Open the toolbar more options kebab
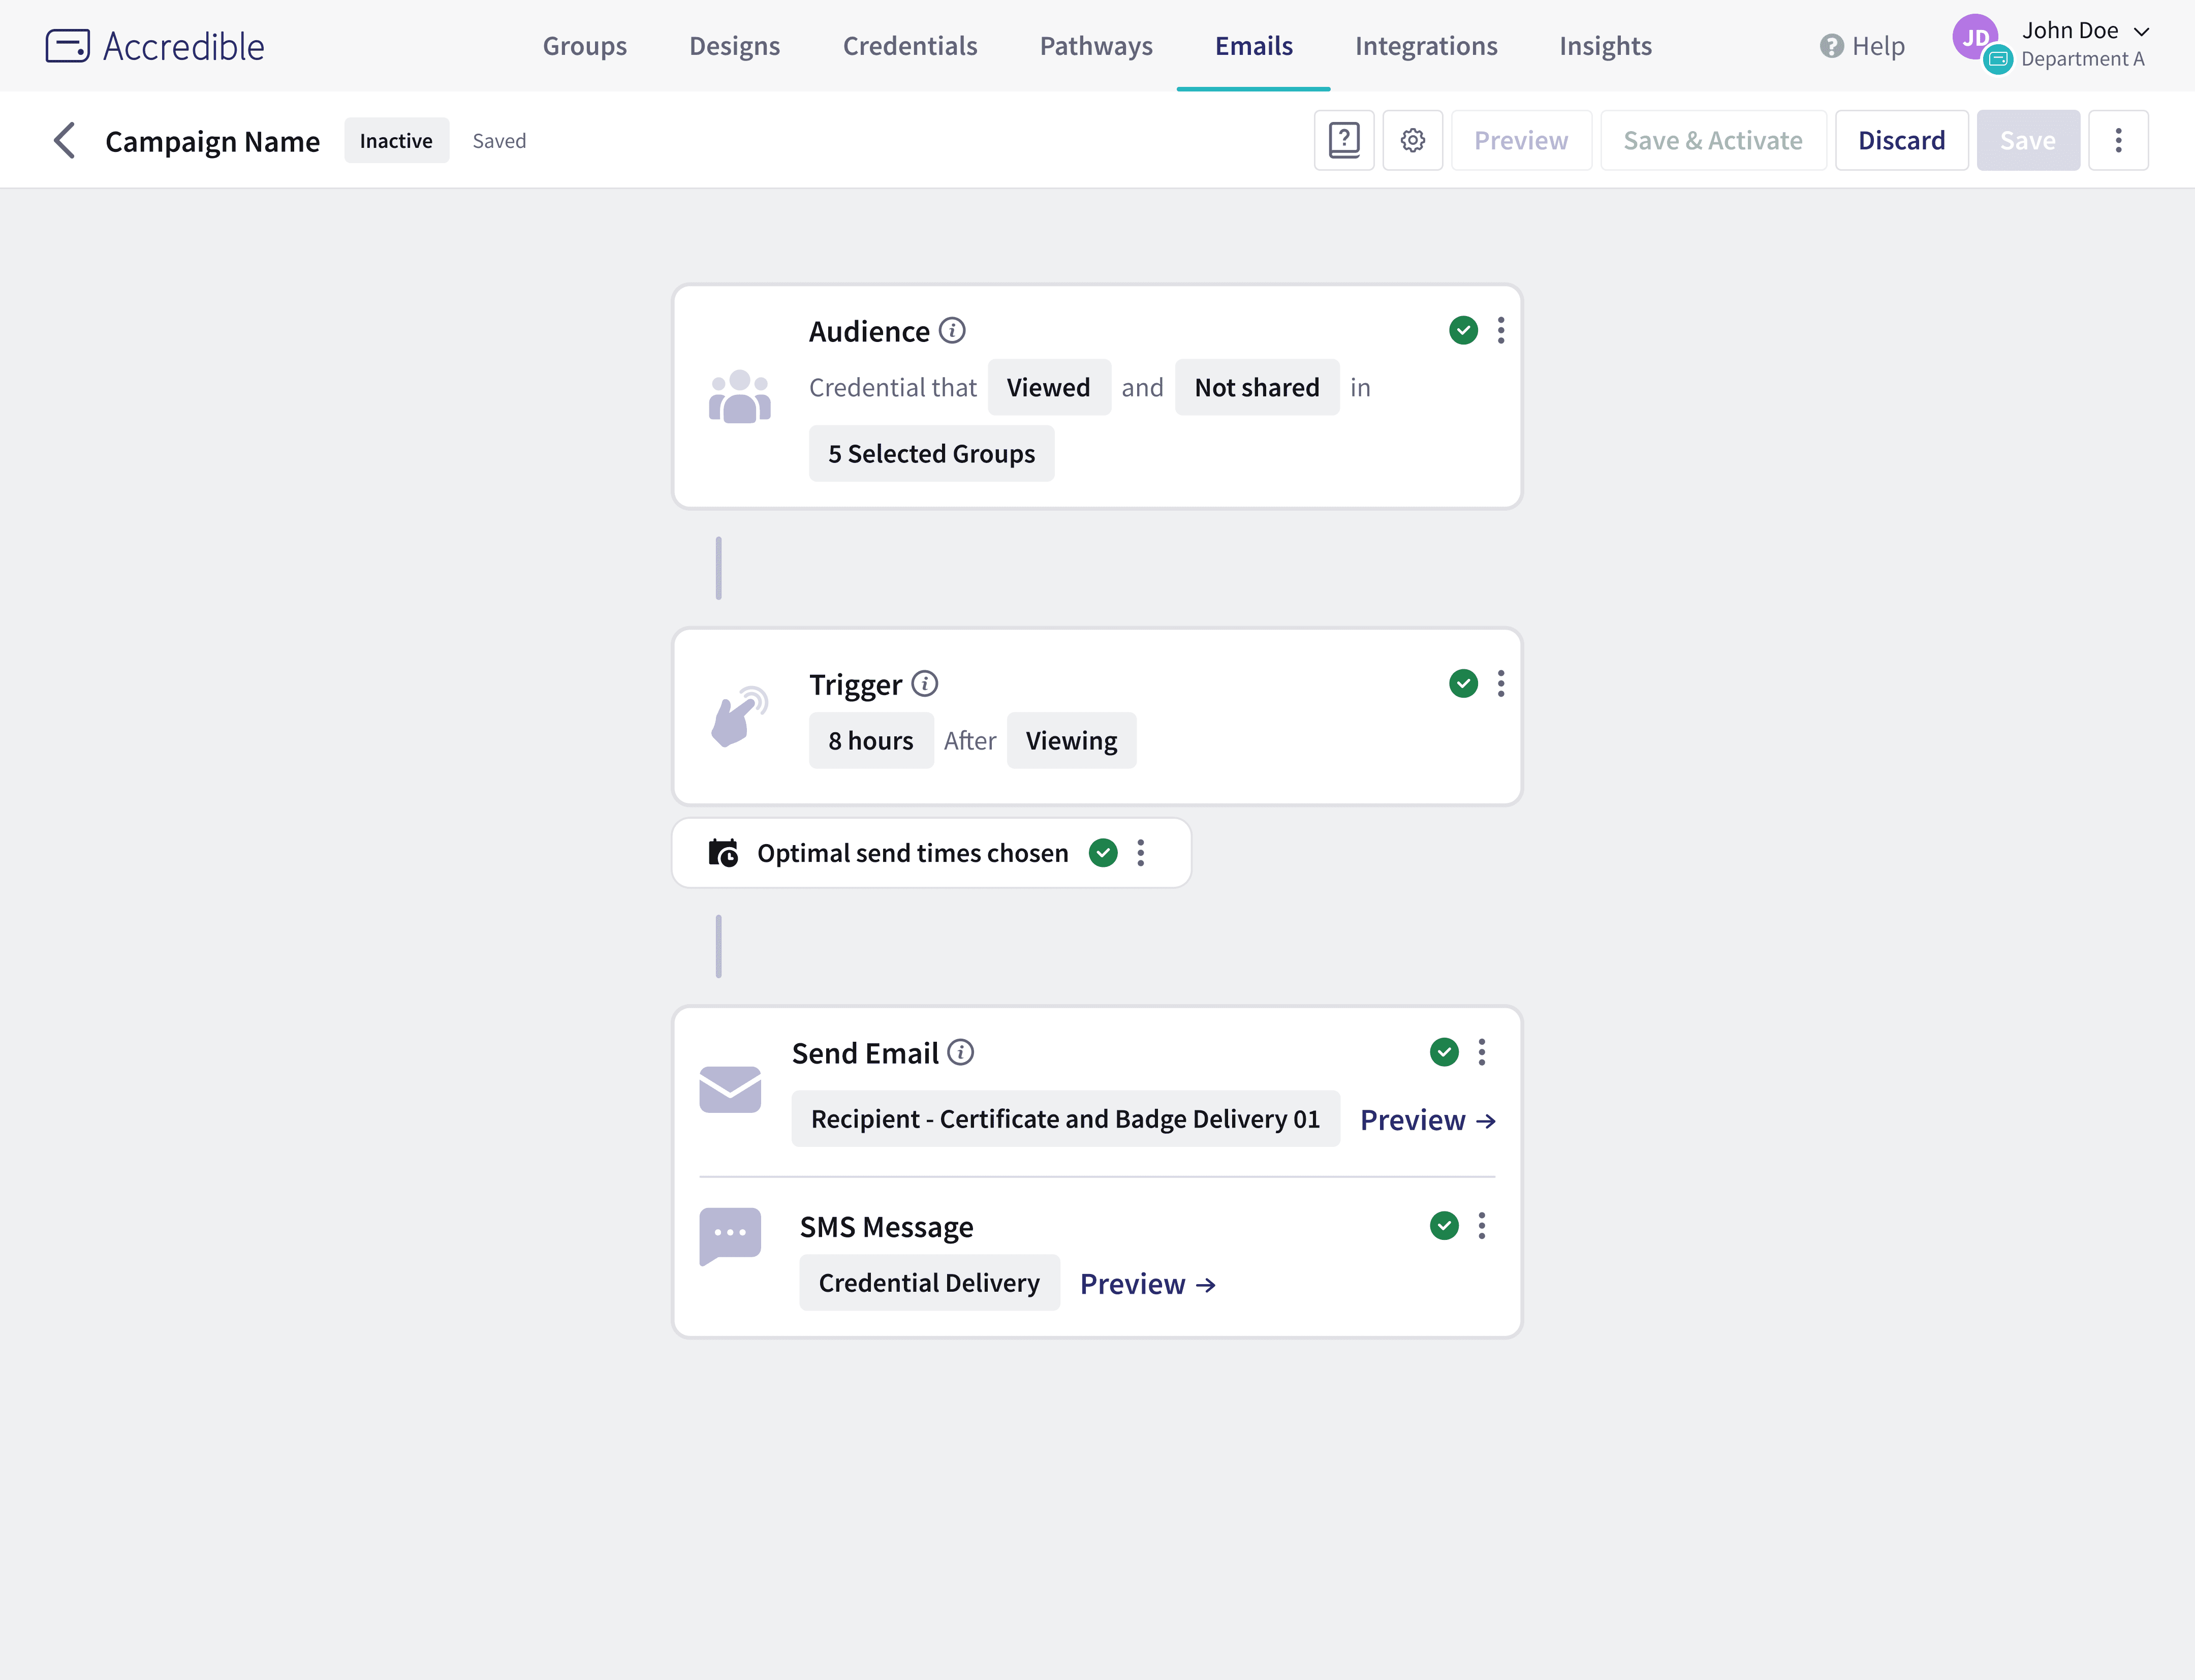Image resolution: width=2195 pixels, height=1680 pixels. 2117,140
